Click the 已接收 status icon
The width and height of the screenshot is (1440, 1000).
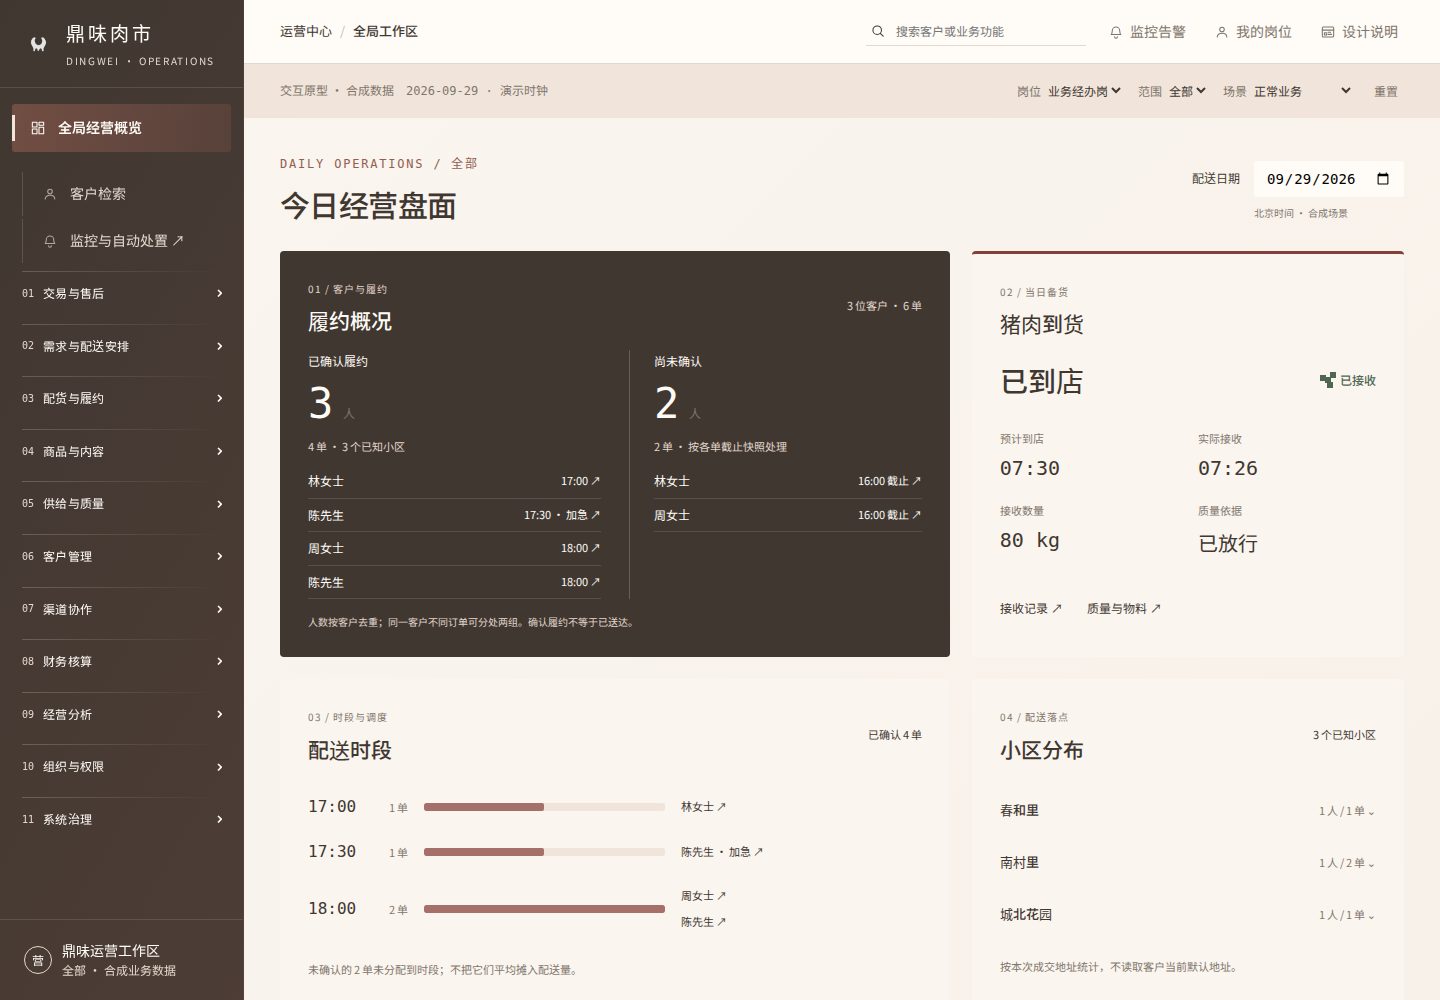click(x=1327, y=380)
